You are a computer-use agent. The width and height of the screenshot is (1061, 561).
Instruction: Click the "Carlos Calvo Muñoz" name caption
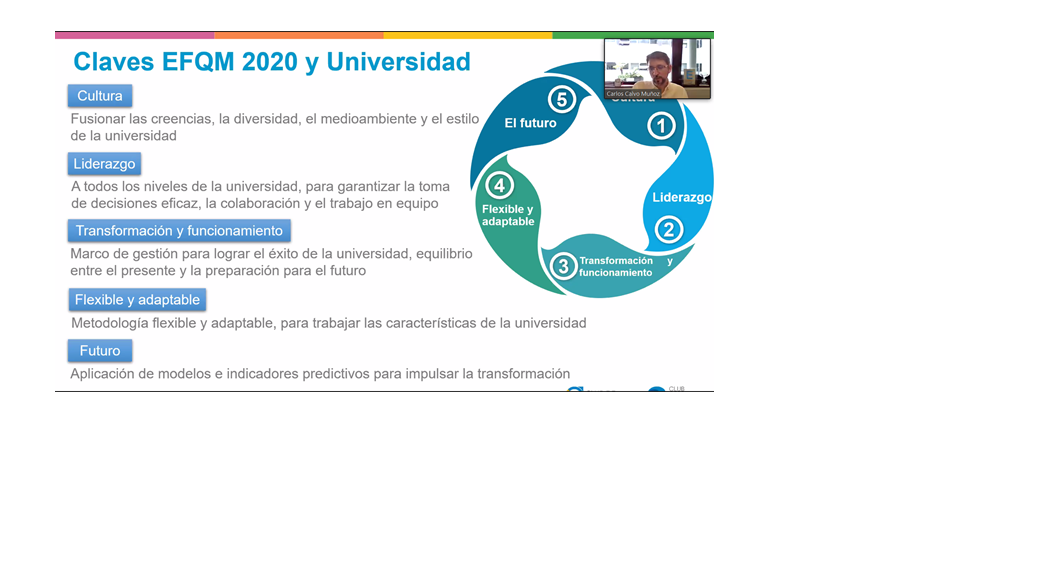(633, 94)
